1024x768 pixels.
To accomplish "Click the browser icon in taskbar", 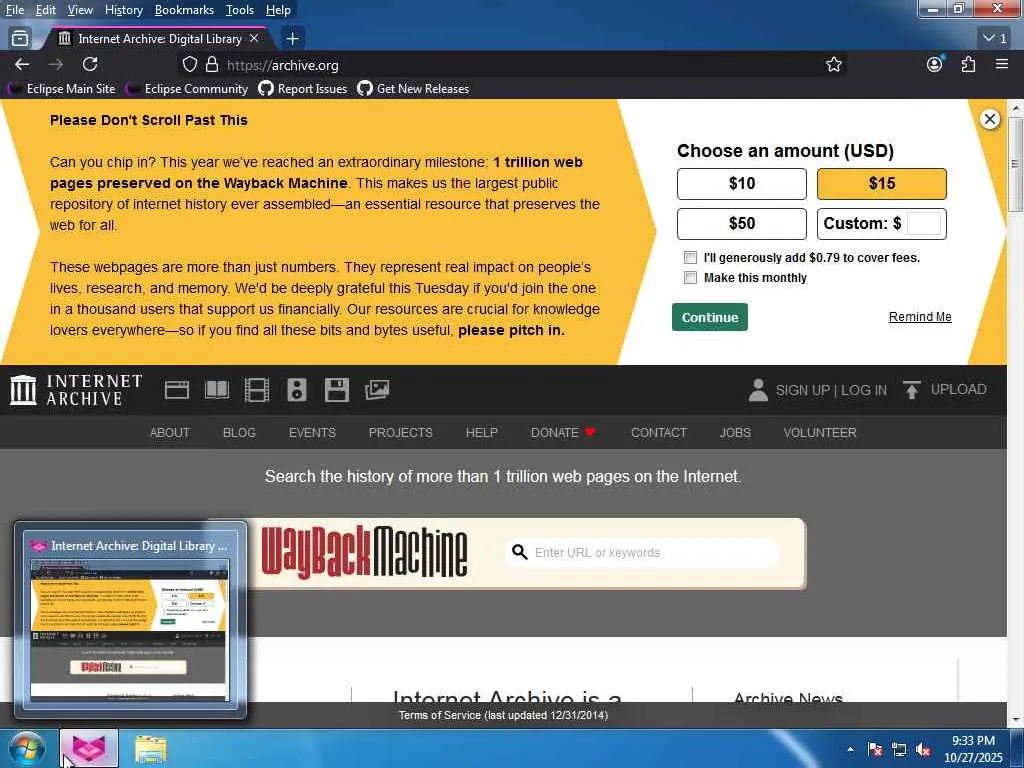I will pos(89,749).
